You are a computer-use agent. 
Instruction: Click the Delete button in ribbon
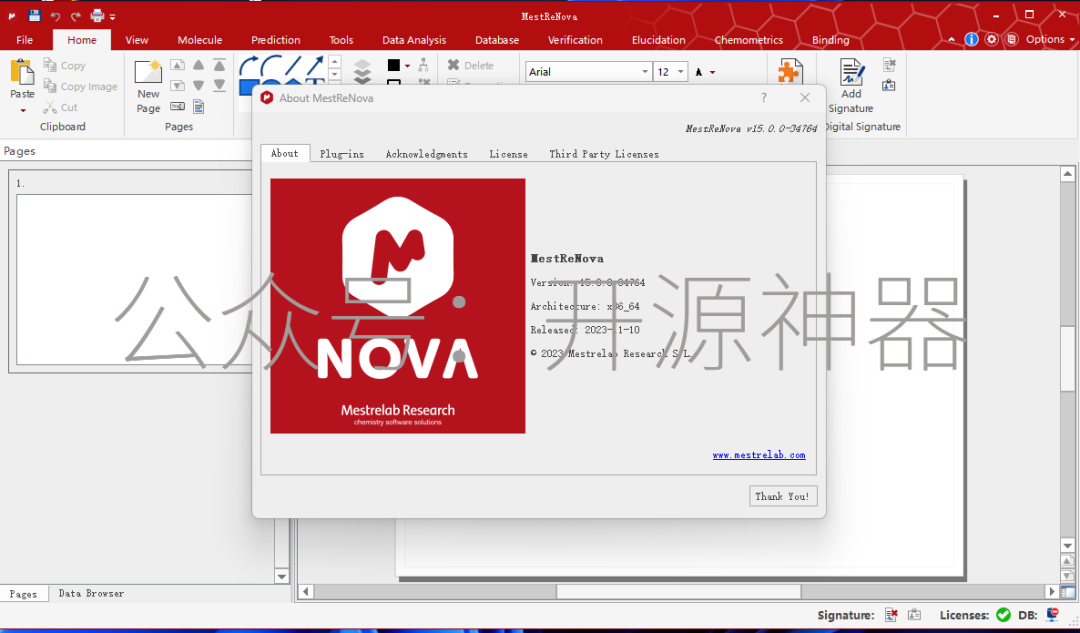click(x=471, y=65)
